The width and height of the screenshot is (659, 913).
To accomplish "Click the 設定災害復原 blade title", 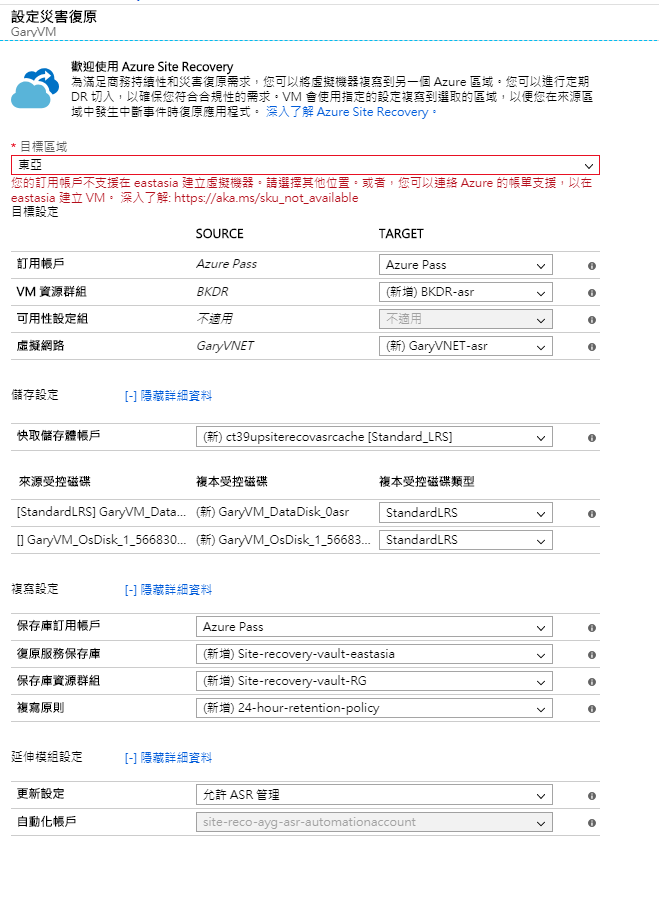I will [x=54, y=17].
